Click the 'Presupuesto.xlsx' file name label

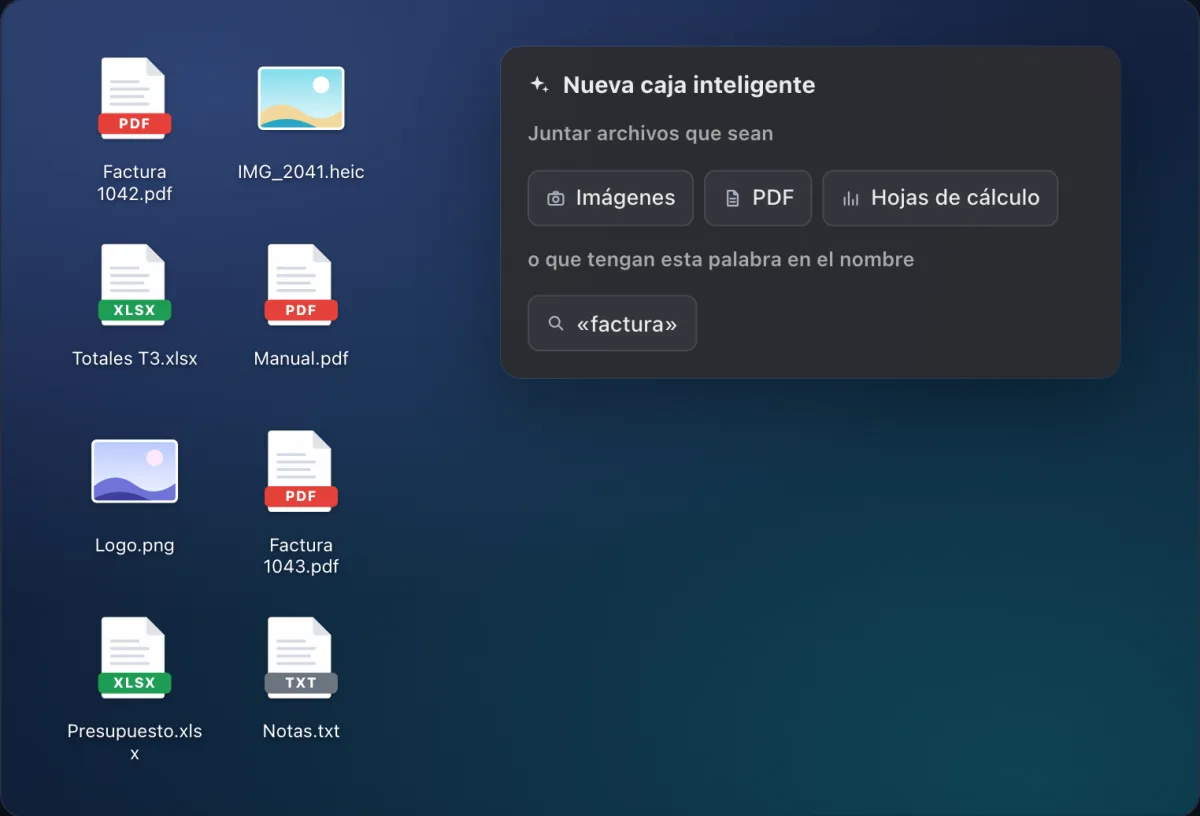[x=135, y=742]
